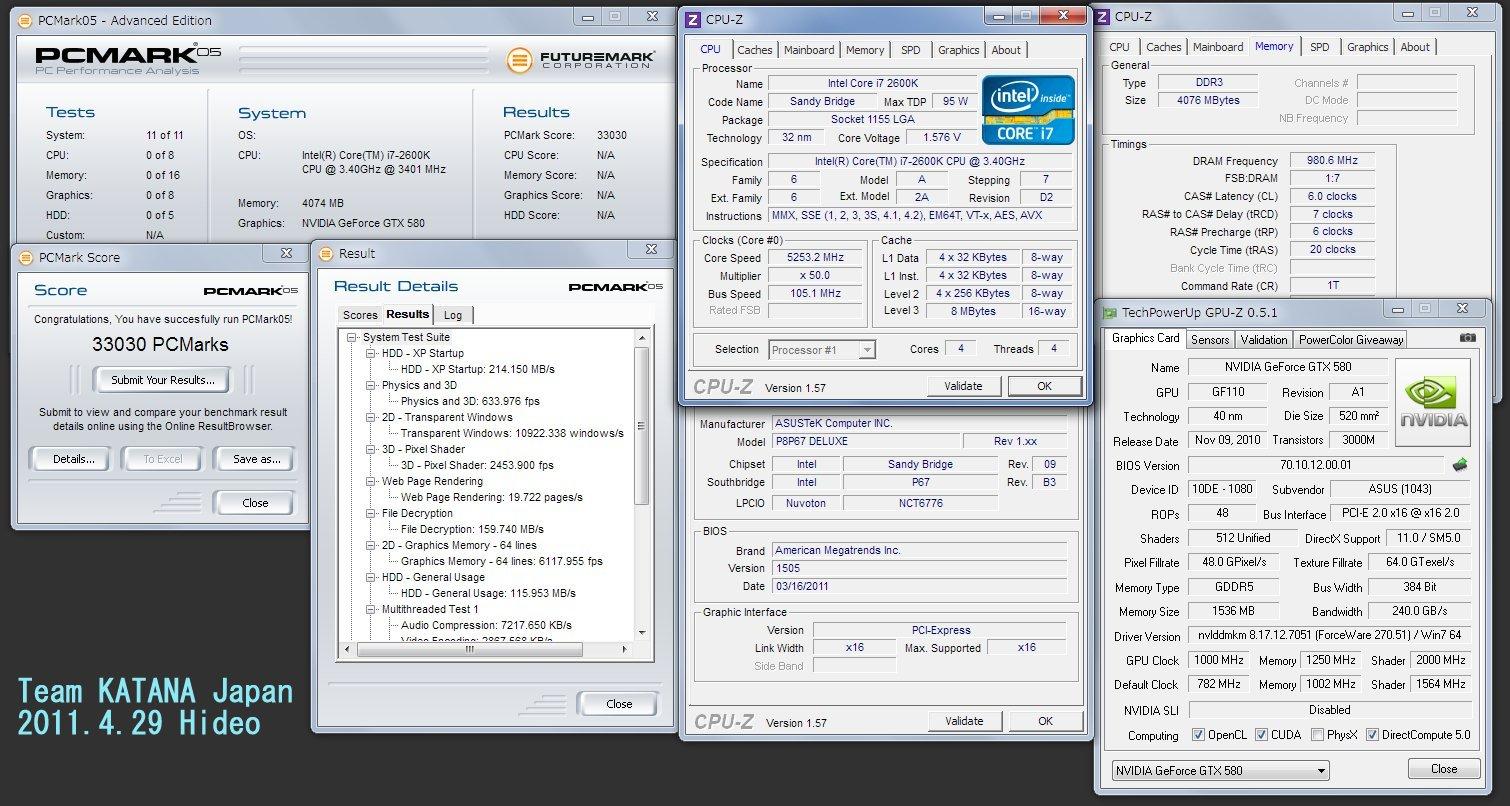The height and width of the screenshot is (806, 1510).
Task: Toggle the OpenCL checkbox in GPU-Z
Action: tap(1198, 735)
